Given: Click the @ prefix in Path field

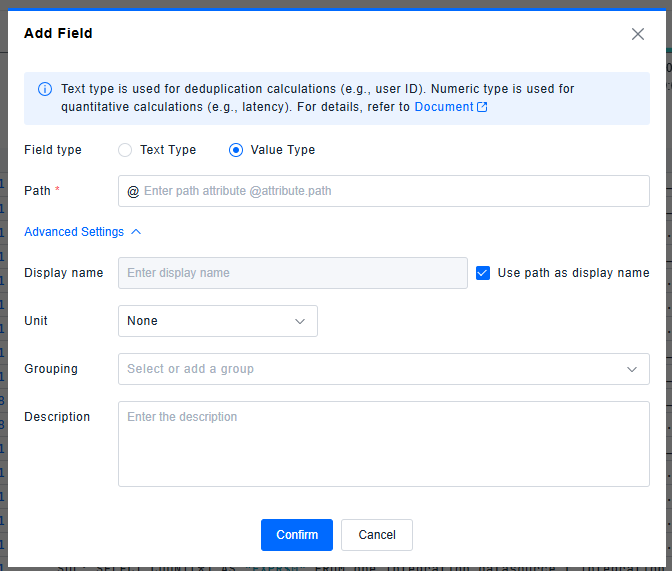Looking at the screenshot, I should click(x=133, y=191).
